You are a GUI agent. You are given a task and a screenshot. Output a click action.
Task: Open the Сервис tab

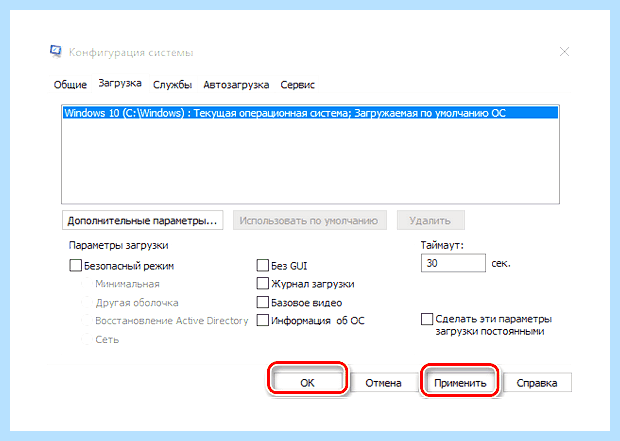pos(297,85)
